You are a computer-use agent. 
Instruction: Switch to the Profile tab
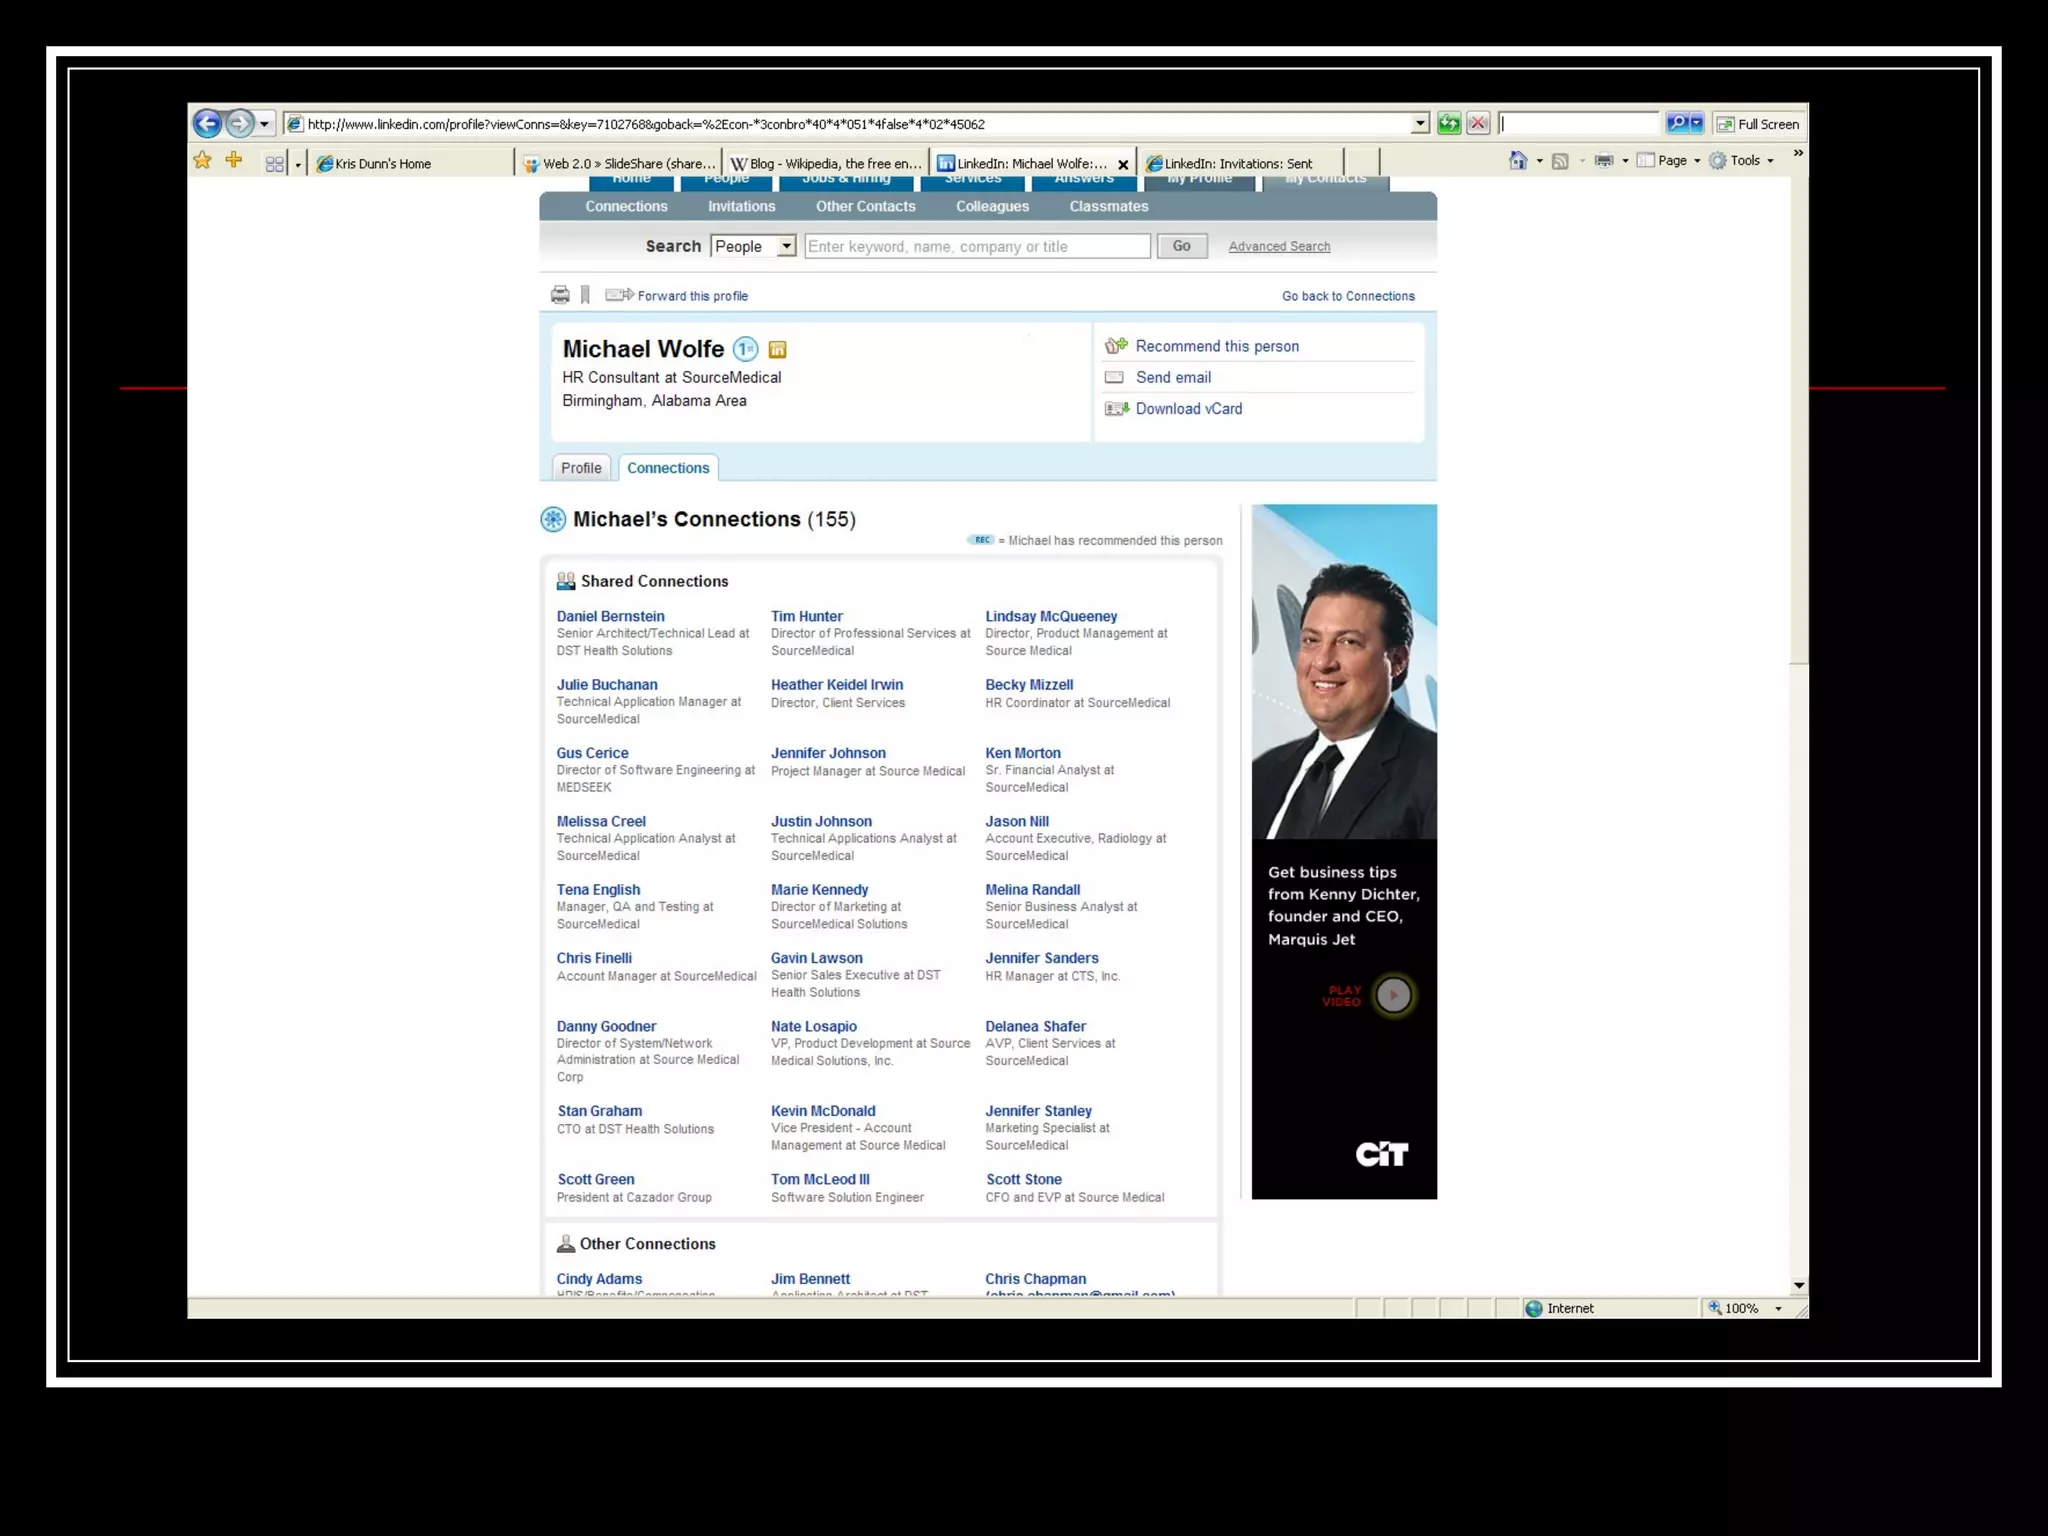(x=581, y=468)
